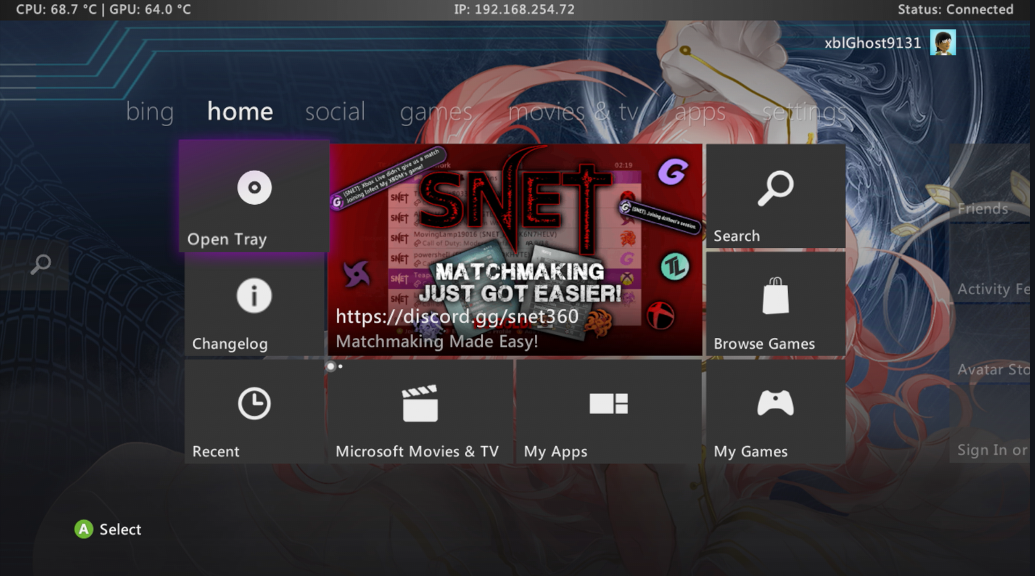Click the xblGhost9131 avatar picture

942,43
